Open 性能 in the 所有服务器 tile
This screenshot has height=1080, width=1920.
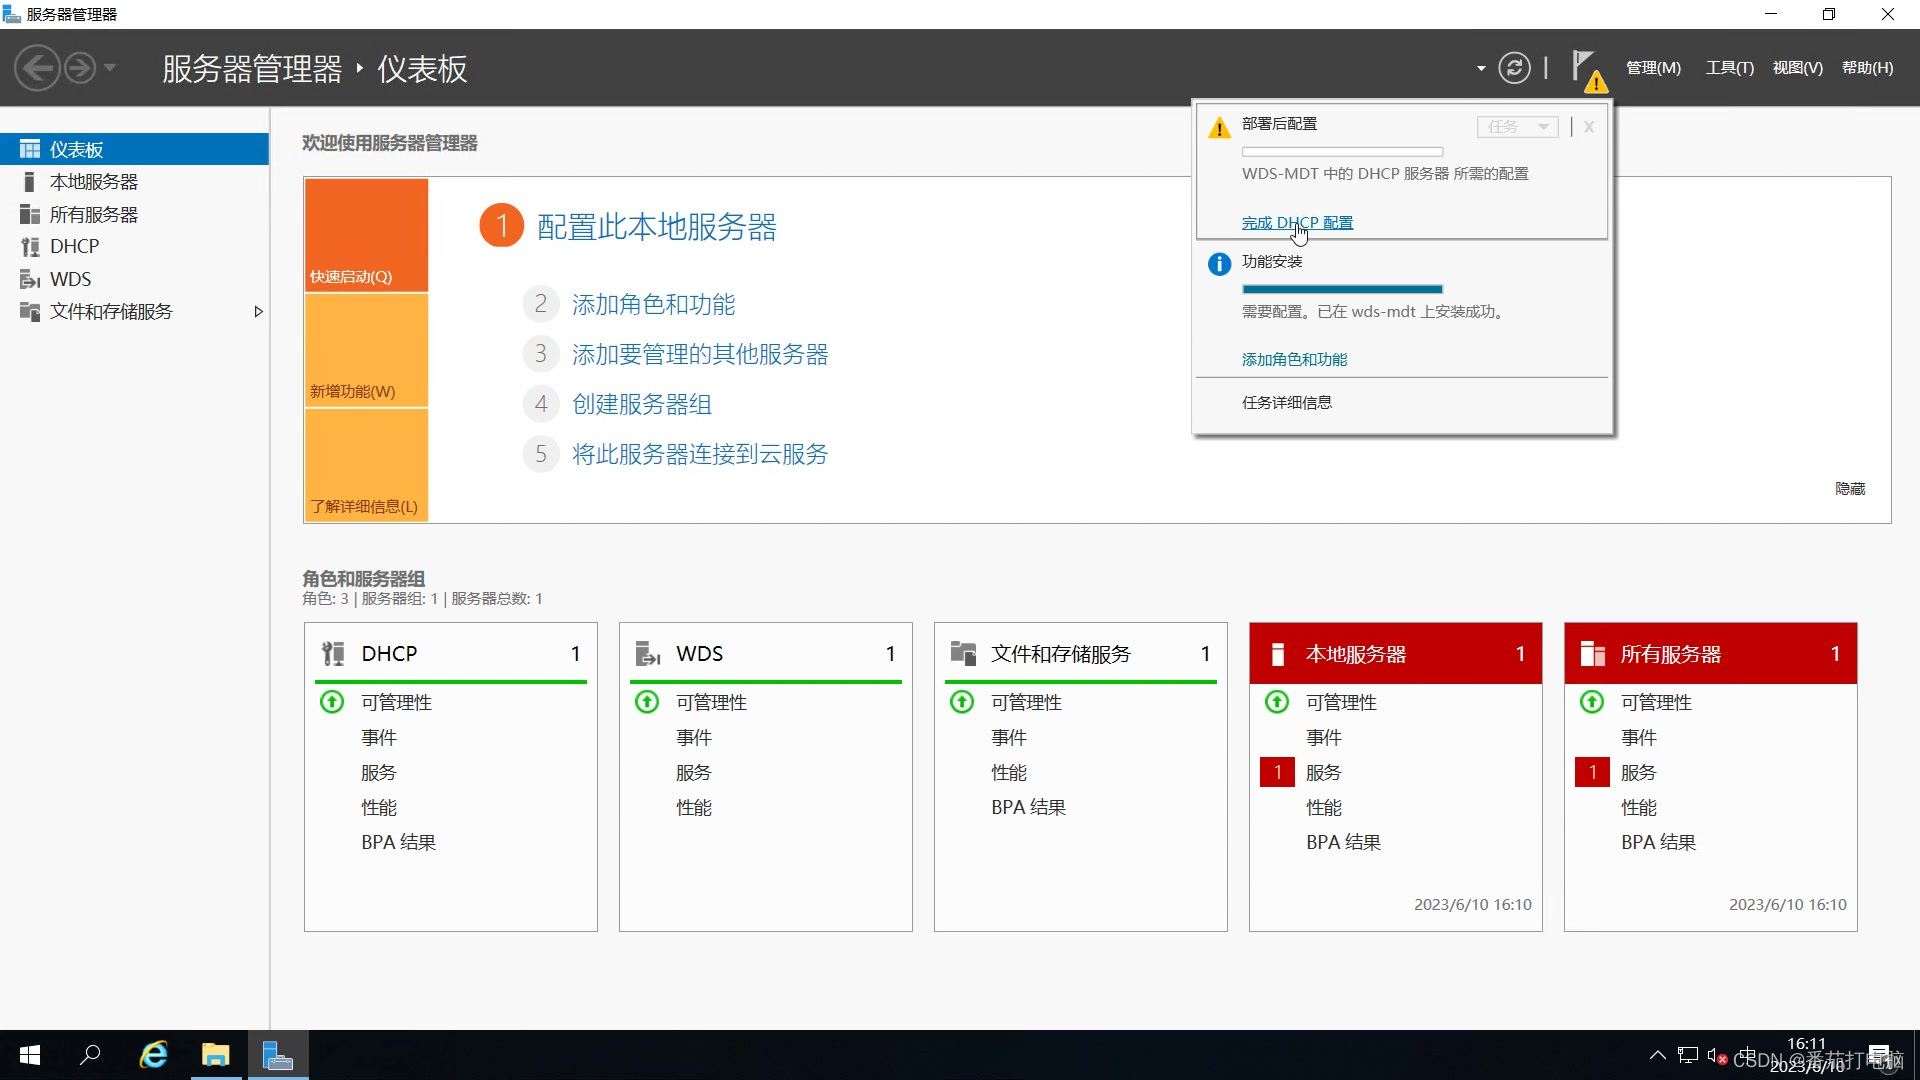point(1639,807)
